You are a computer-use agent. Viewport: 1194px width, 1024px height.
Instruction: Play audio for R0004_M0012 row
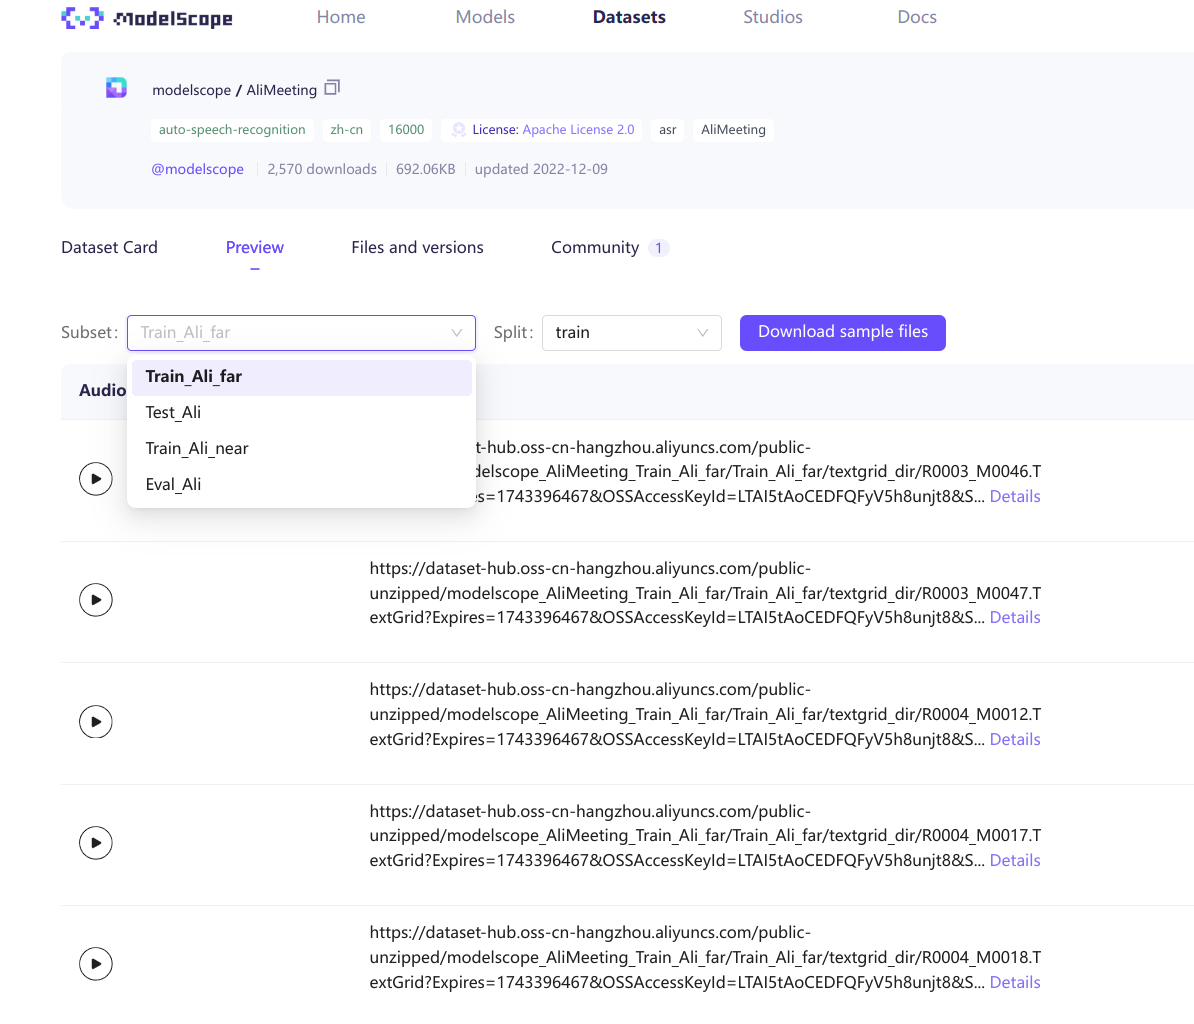coord(96,722)
